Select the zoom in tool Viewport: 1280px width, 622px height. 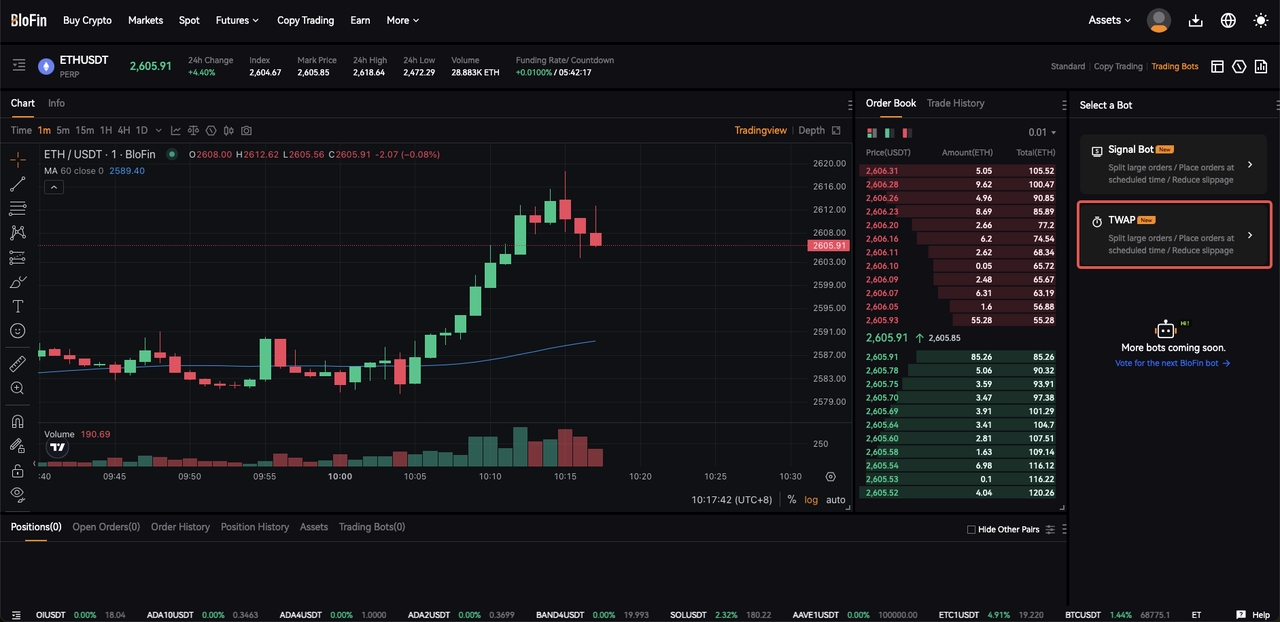point(18,388)
